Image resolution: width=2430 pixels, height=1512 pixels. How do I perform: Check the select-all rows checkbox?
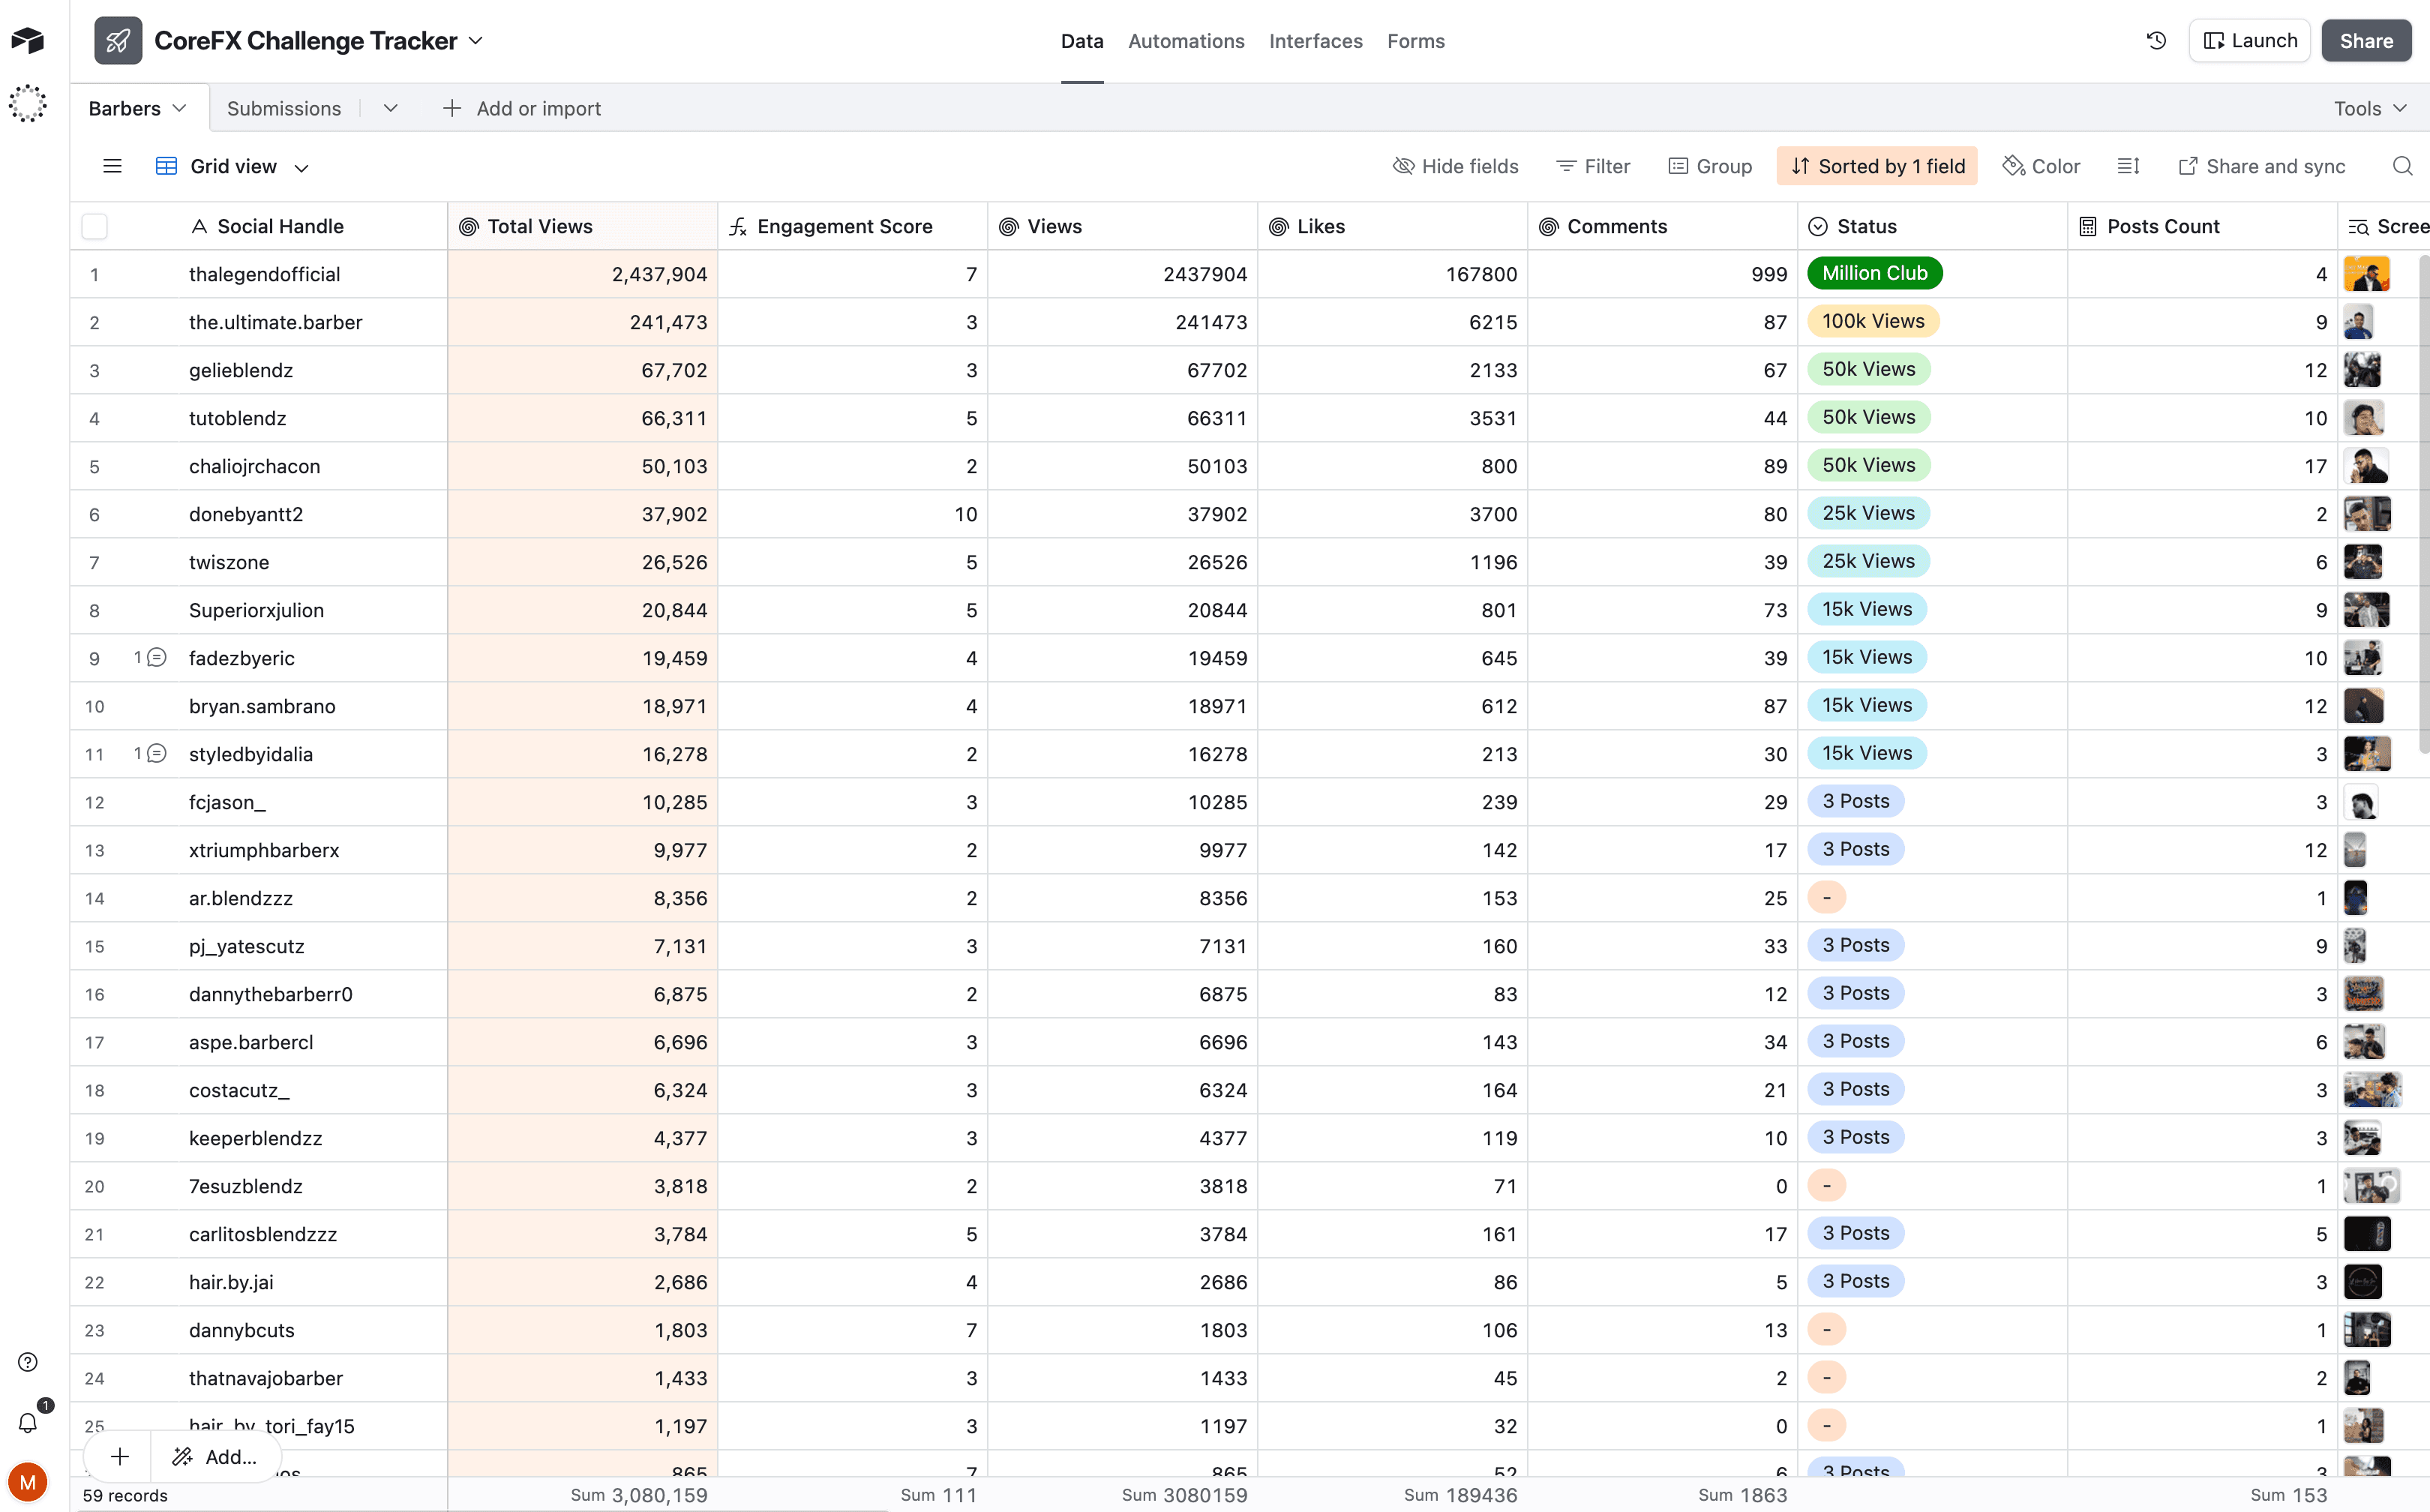pyautogui.click(x=95, y=227)
